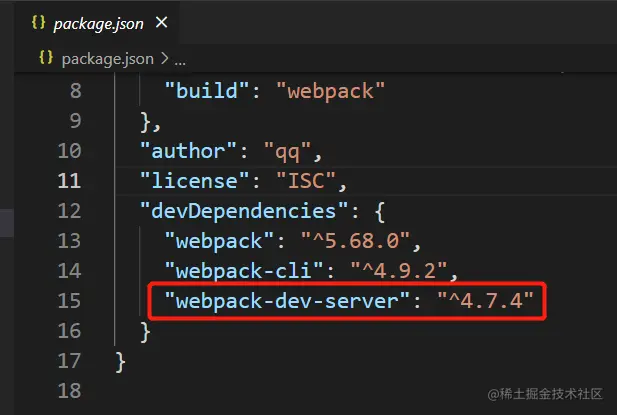Click the "build" key text

pos(207,91)
